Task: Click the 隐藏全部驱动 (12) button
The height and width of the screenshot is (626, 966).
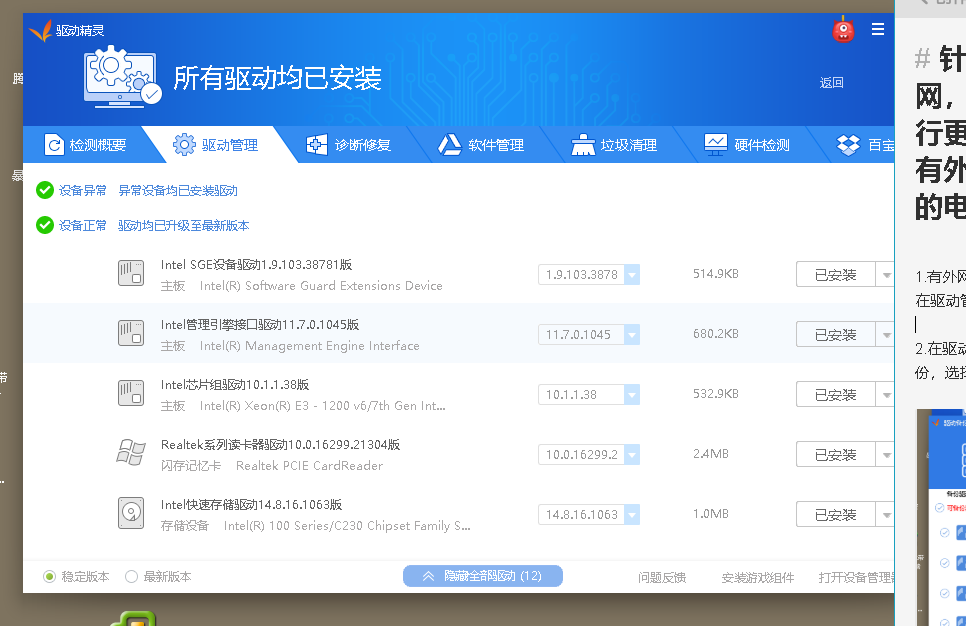Action: [482, 576]
